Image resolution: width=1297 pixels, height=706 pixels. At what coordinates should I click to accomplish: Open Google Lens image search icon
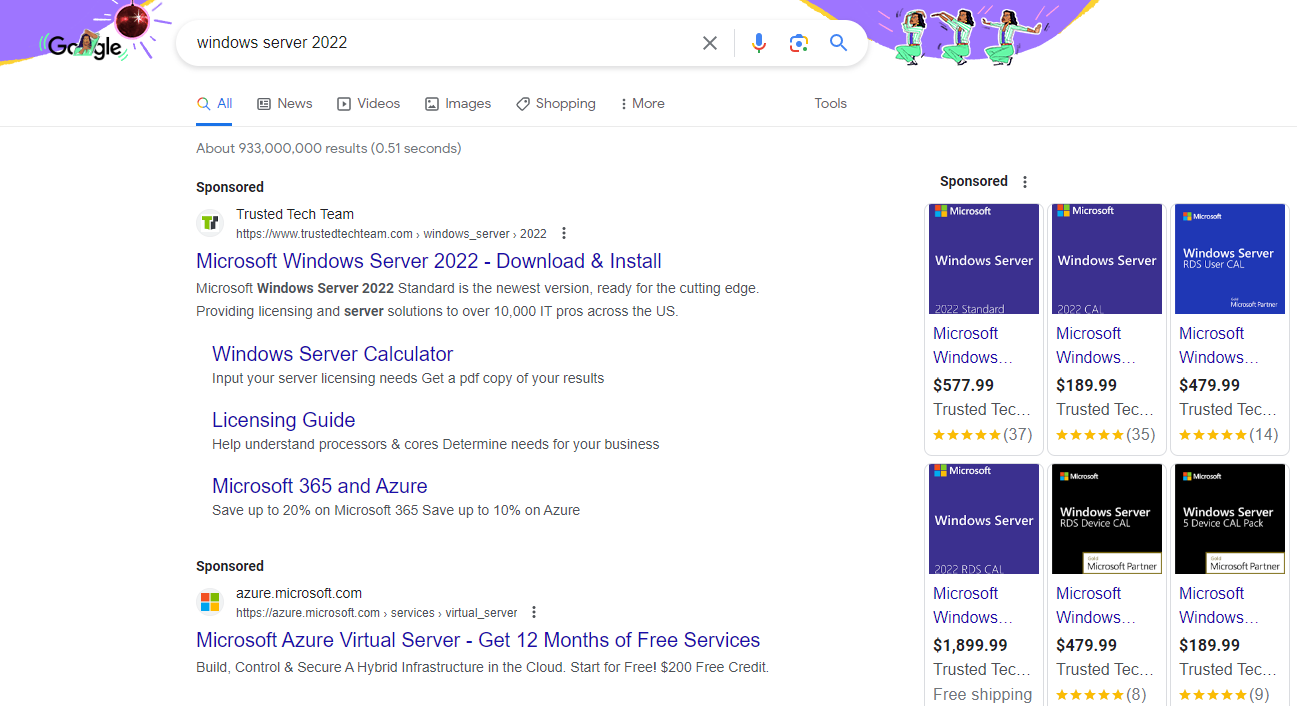[x=798, y=43]
